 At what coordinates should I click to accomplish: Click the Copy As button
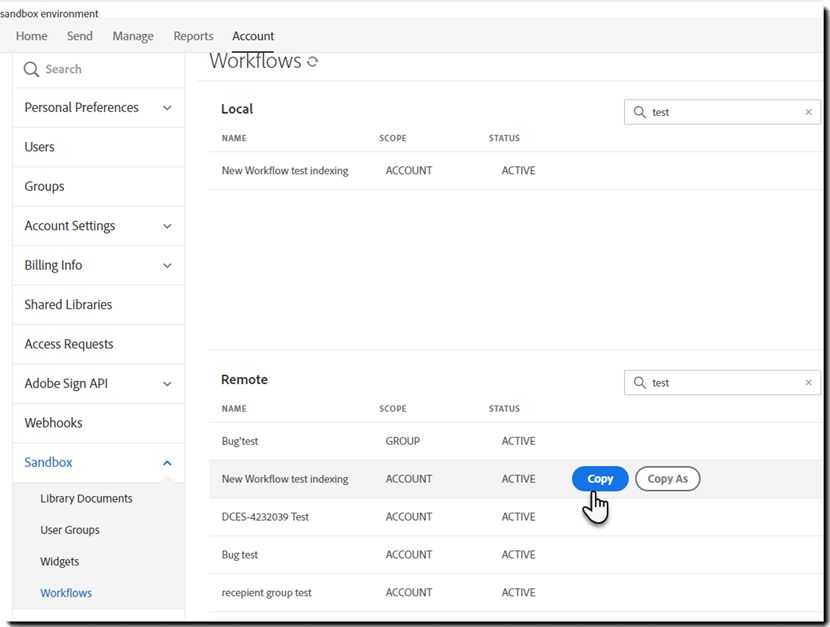pos(667,479)
